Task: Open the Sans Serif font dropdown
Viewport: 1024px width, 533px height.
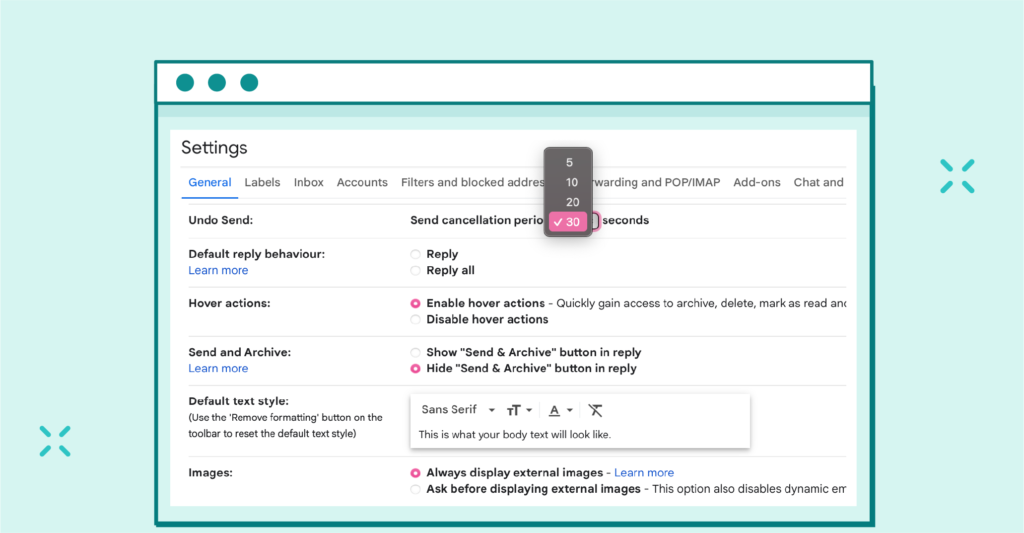Action: coord(458,410)
